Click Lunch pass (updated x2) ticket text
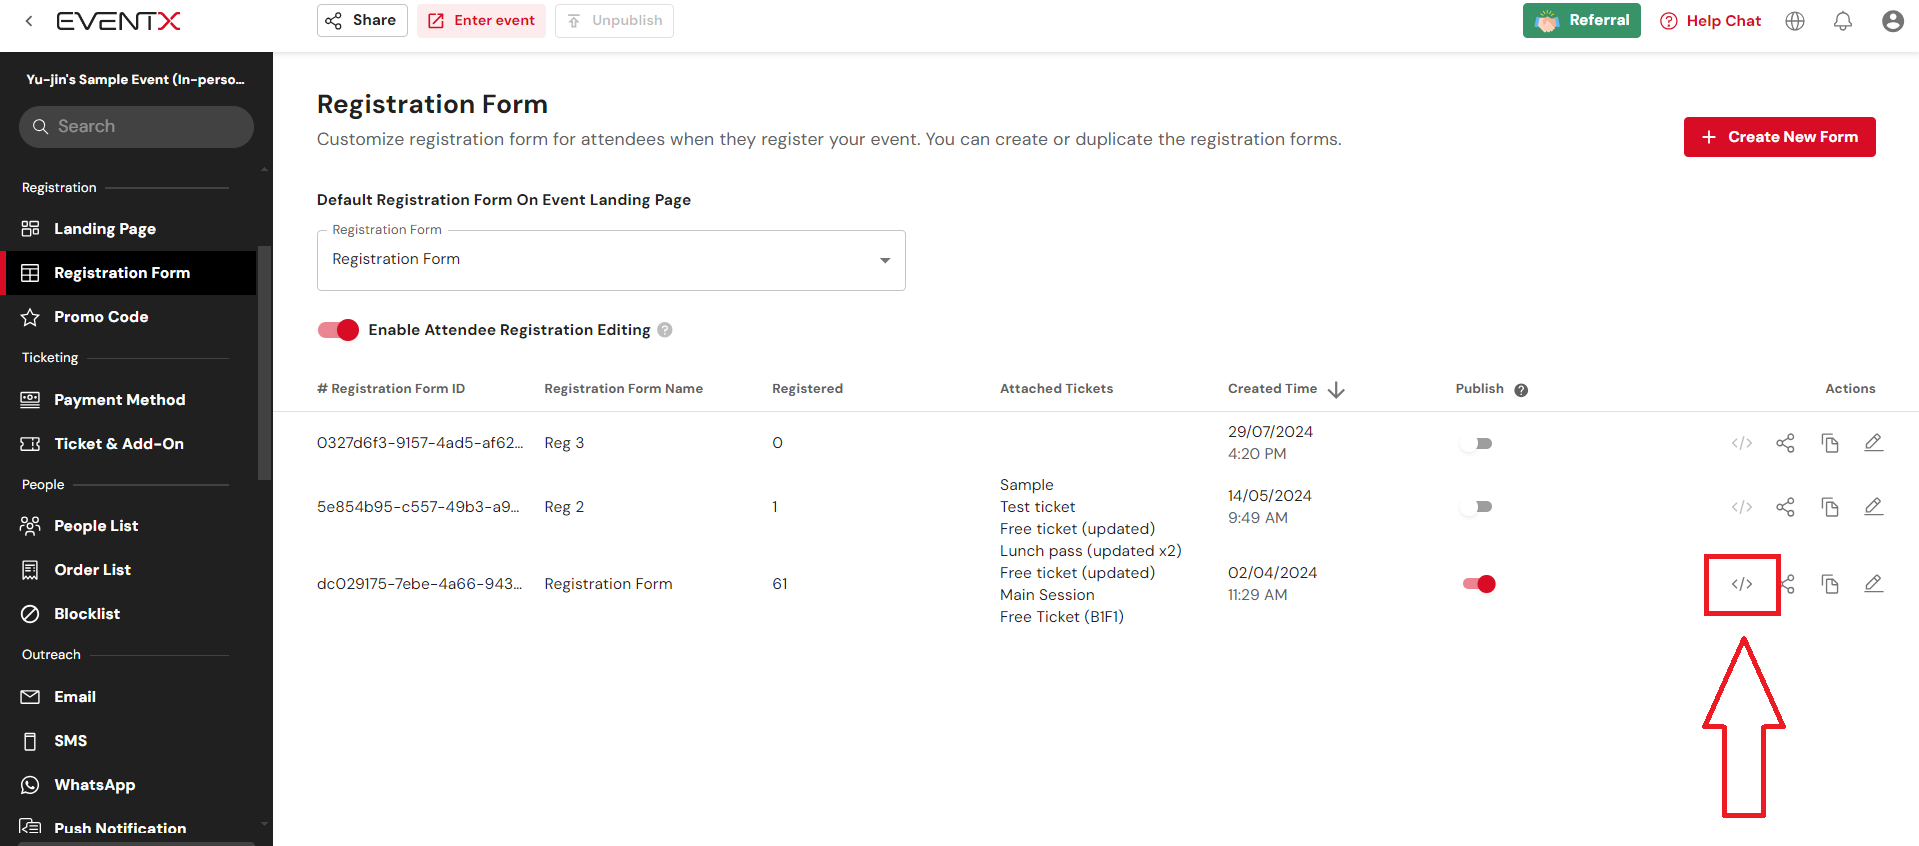The width and height of the screenshot is (1919, 846). click(x=1091, y=551)
